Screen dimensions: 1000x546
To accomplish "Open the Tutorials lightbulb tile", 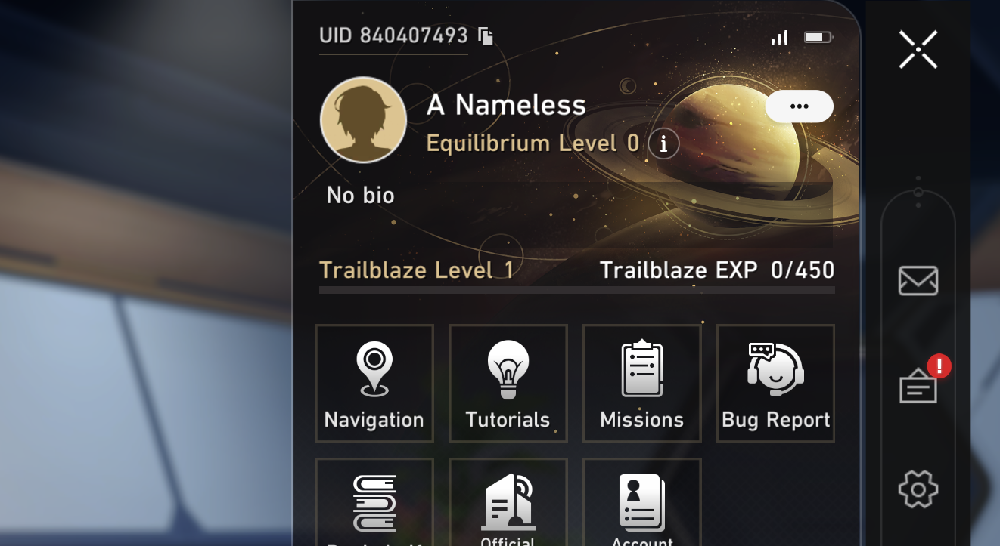I will pos(508,383).
